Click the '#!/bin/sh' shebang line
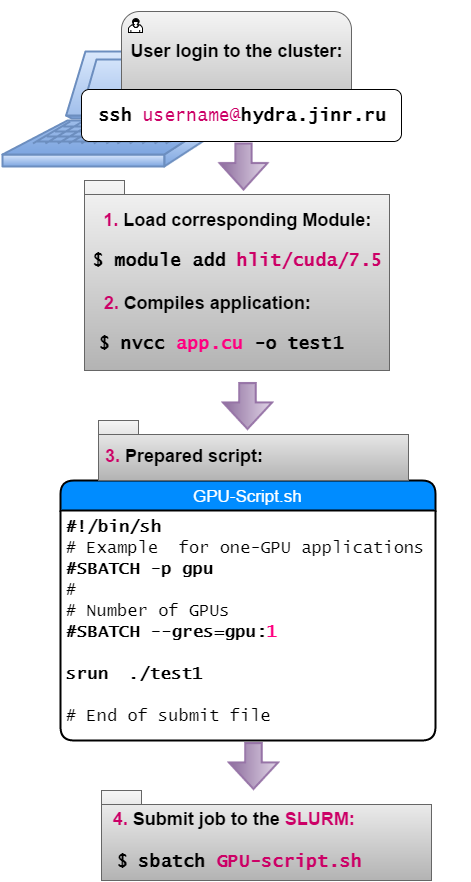Viewport: 471px width, 882px height. tap(114, 526)
